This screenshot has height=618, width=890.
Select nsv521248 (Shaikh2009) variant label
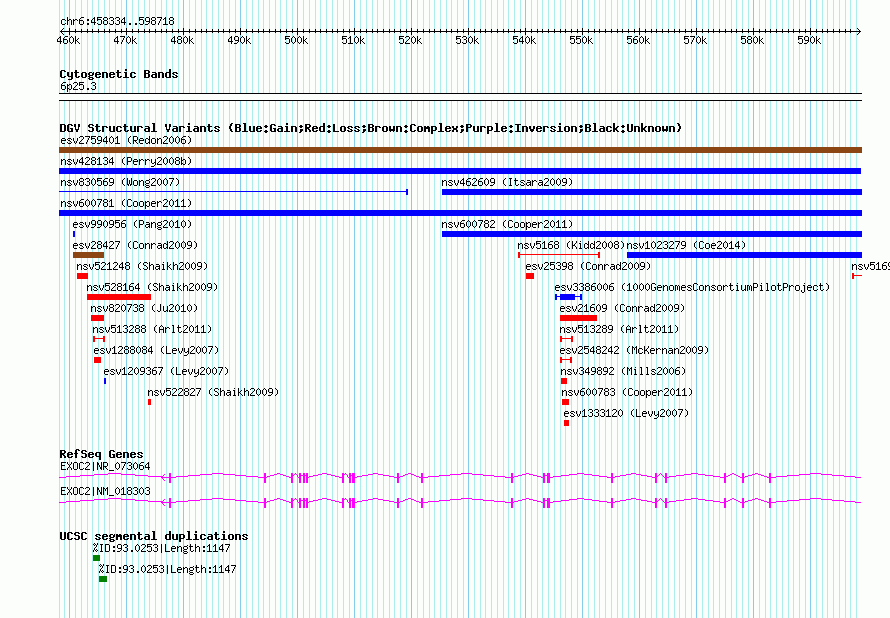[x=142, y=266]
